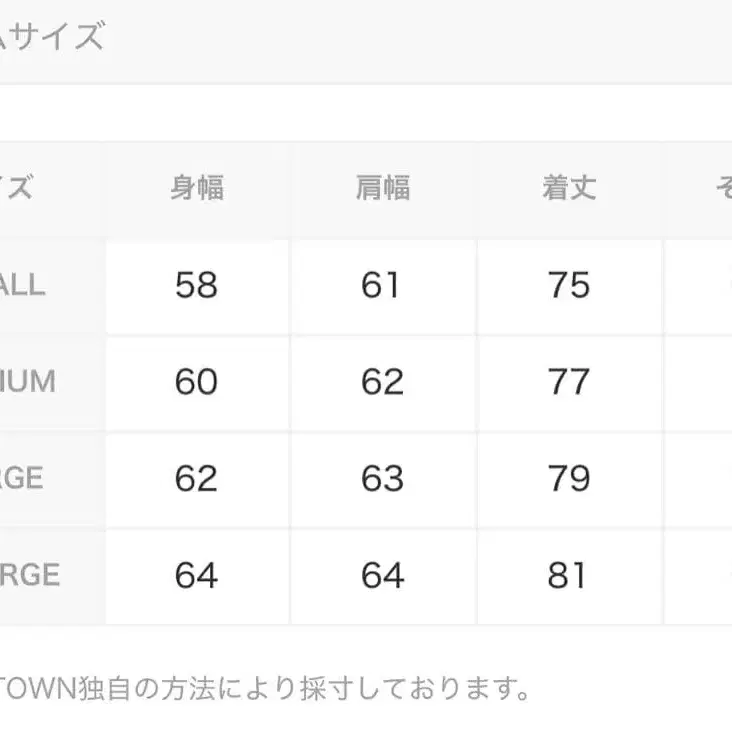Click the 身幅 column header
The height and width of the screenshot is (732, 732).
(197, 188)
